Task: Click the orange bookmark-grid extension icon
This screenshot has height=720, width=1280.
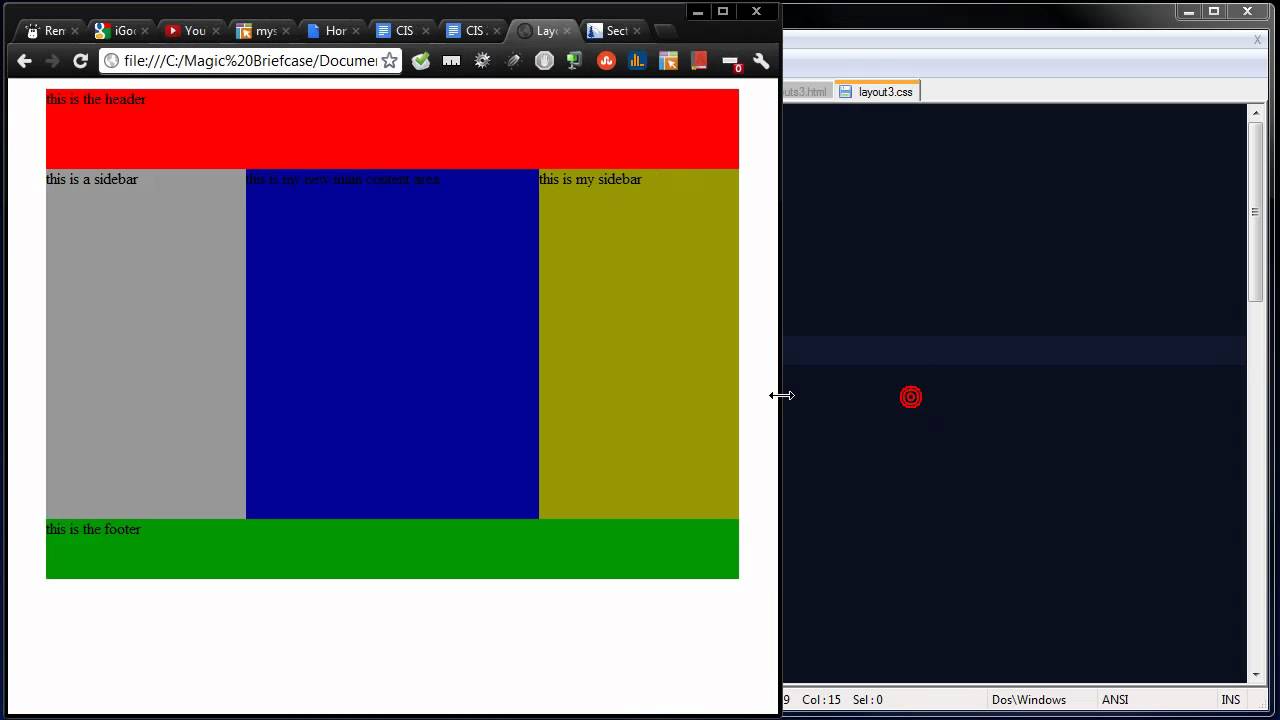Action: (x=668, y=61)
